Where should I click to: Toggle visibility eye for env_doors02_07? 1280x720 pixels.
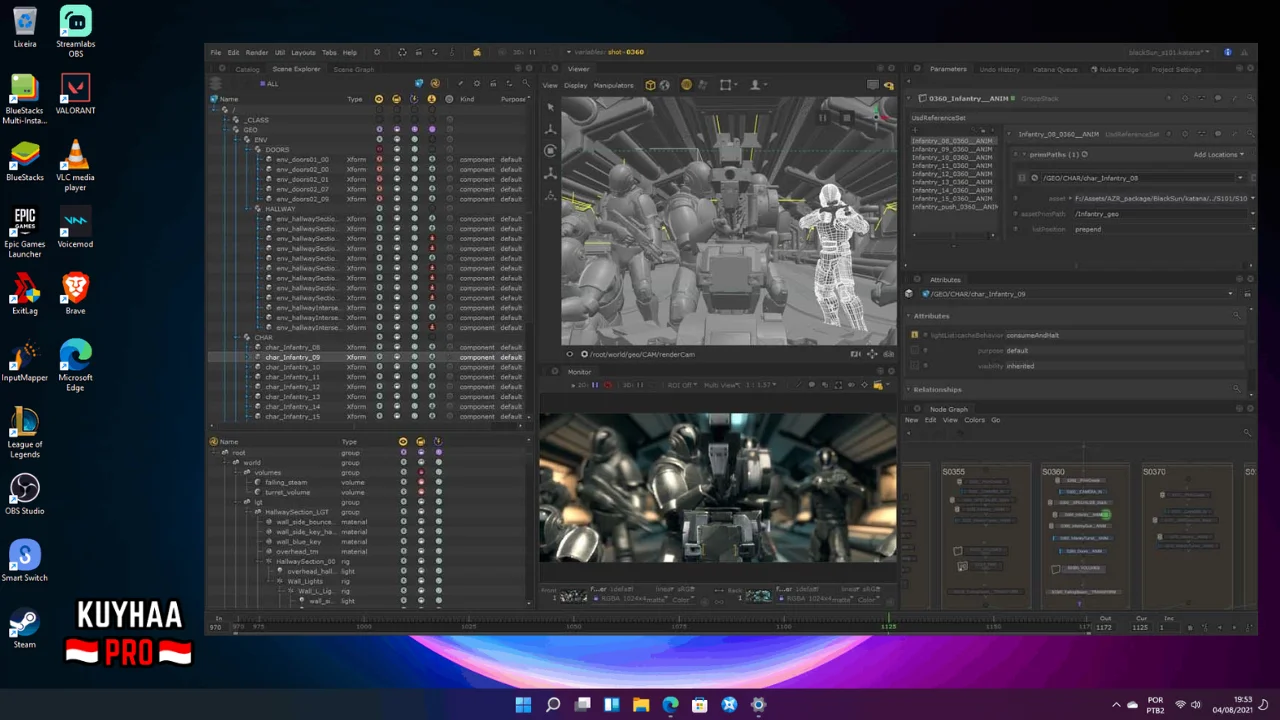[x=379, y=189]
